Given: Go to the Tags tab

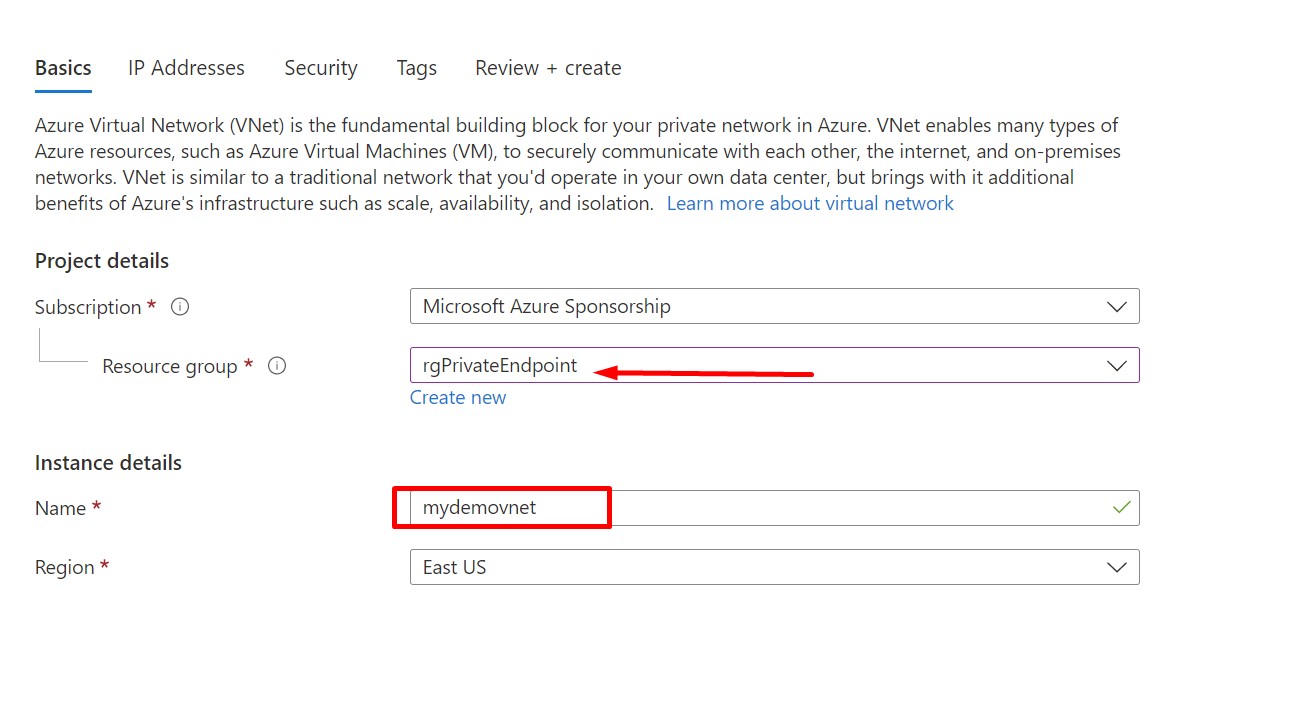Looking at the screenshot, I should [x=416, y=68].
